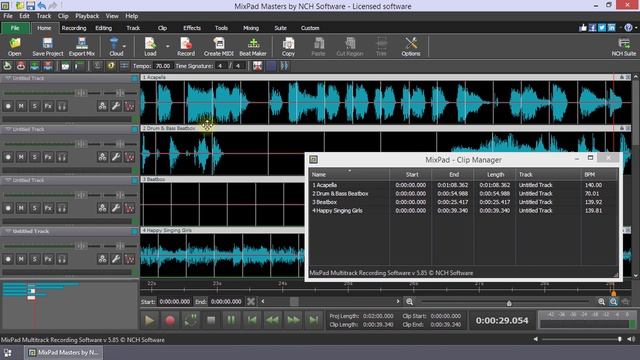The height and width of the screenshot is (360, 640).
Task: Solo the Acapella track with S button
Action: tap(35, 106)
